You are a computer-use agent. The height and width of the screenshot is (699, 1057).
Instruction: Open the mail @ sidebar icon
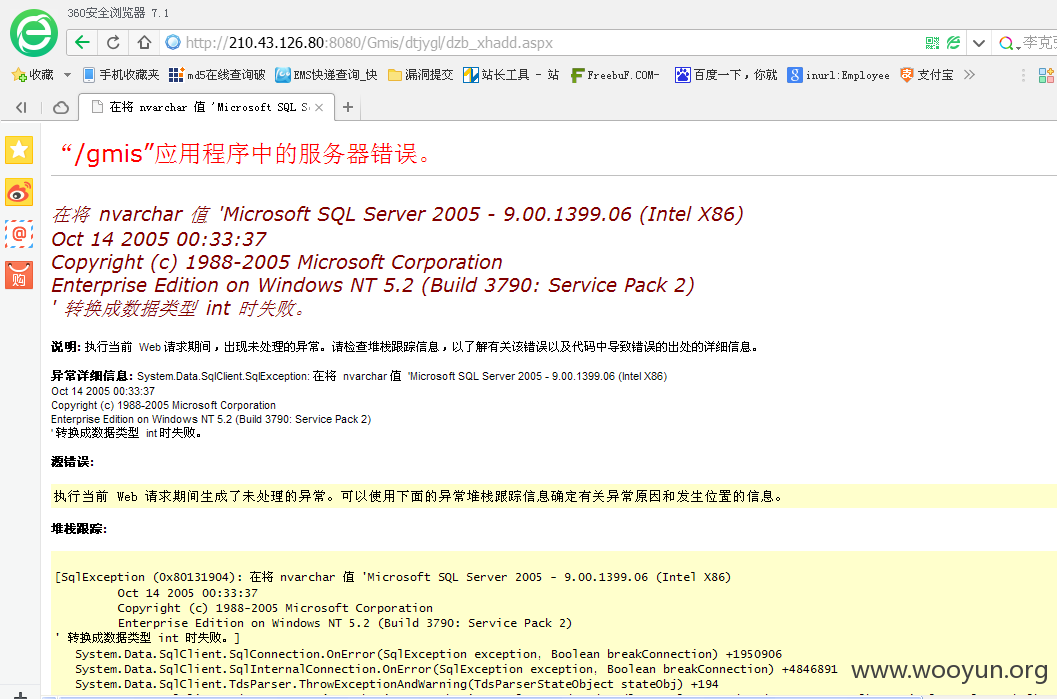[19, 234]
